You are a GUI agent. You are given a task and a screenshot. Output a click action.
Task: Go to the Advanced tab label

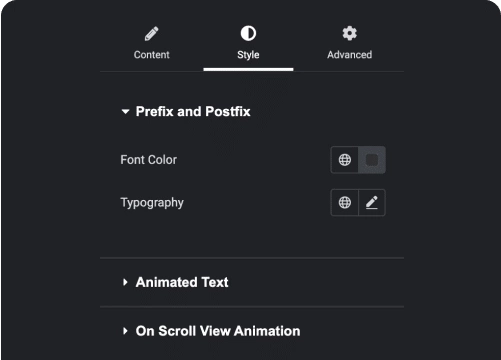pyautogui.click(x=349, y=55)
